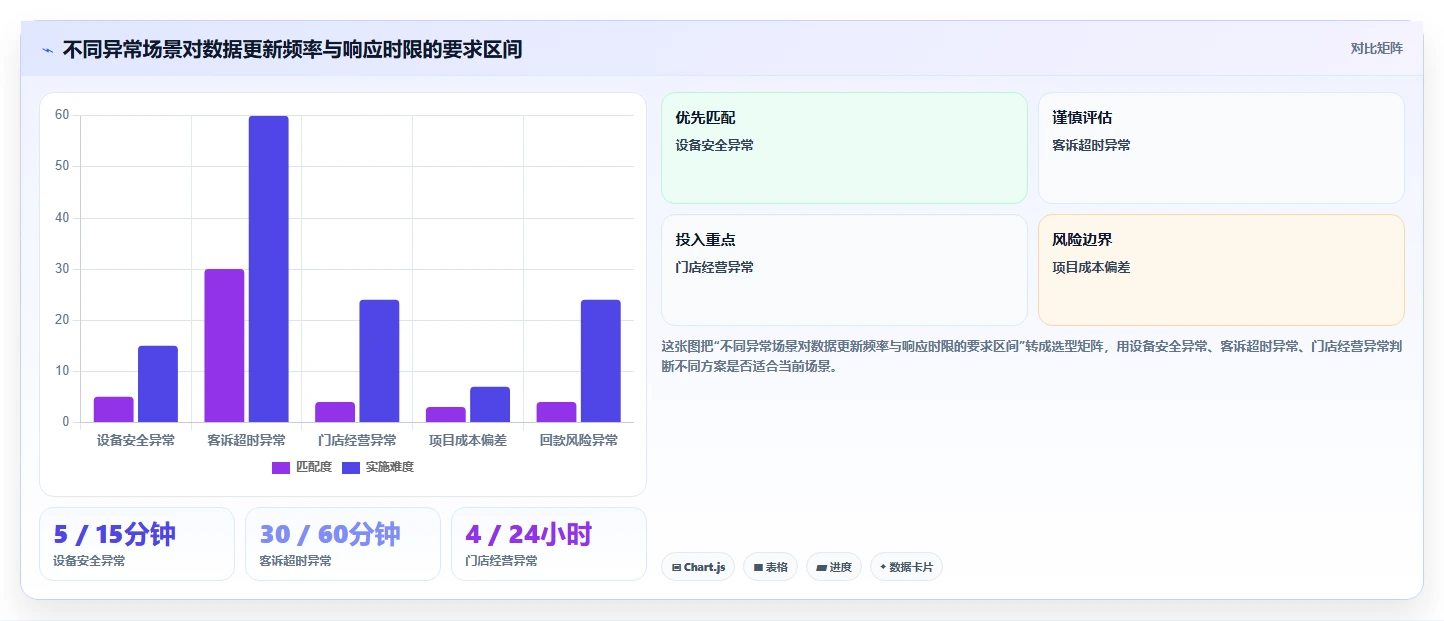Click the 客诉超时异常 x-axis label
Image resolution: width=1444 pixels, height=621 pixels.
click(x=246, y=440)
